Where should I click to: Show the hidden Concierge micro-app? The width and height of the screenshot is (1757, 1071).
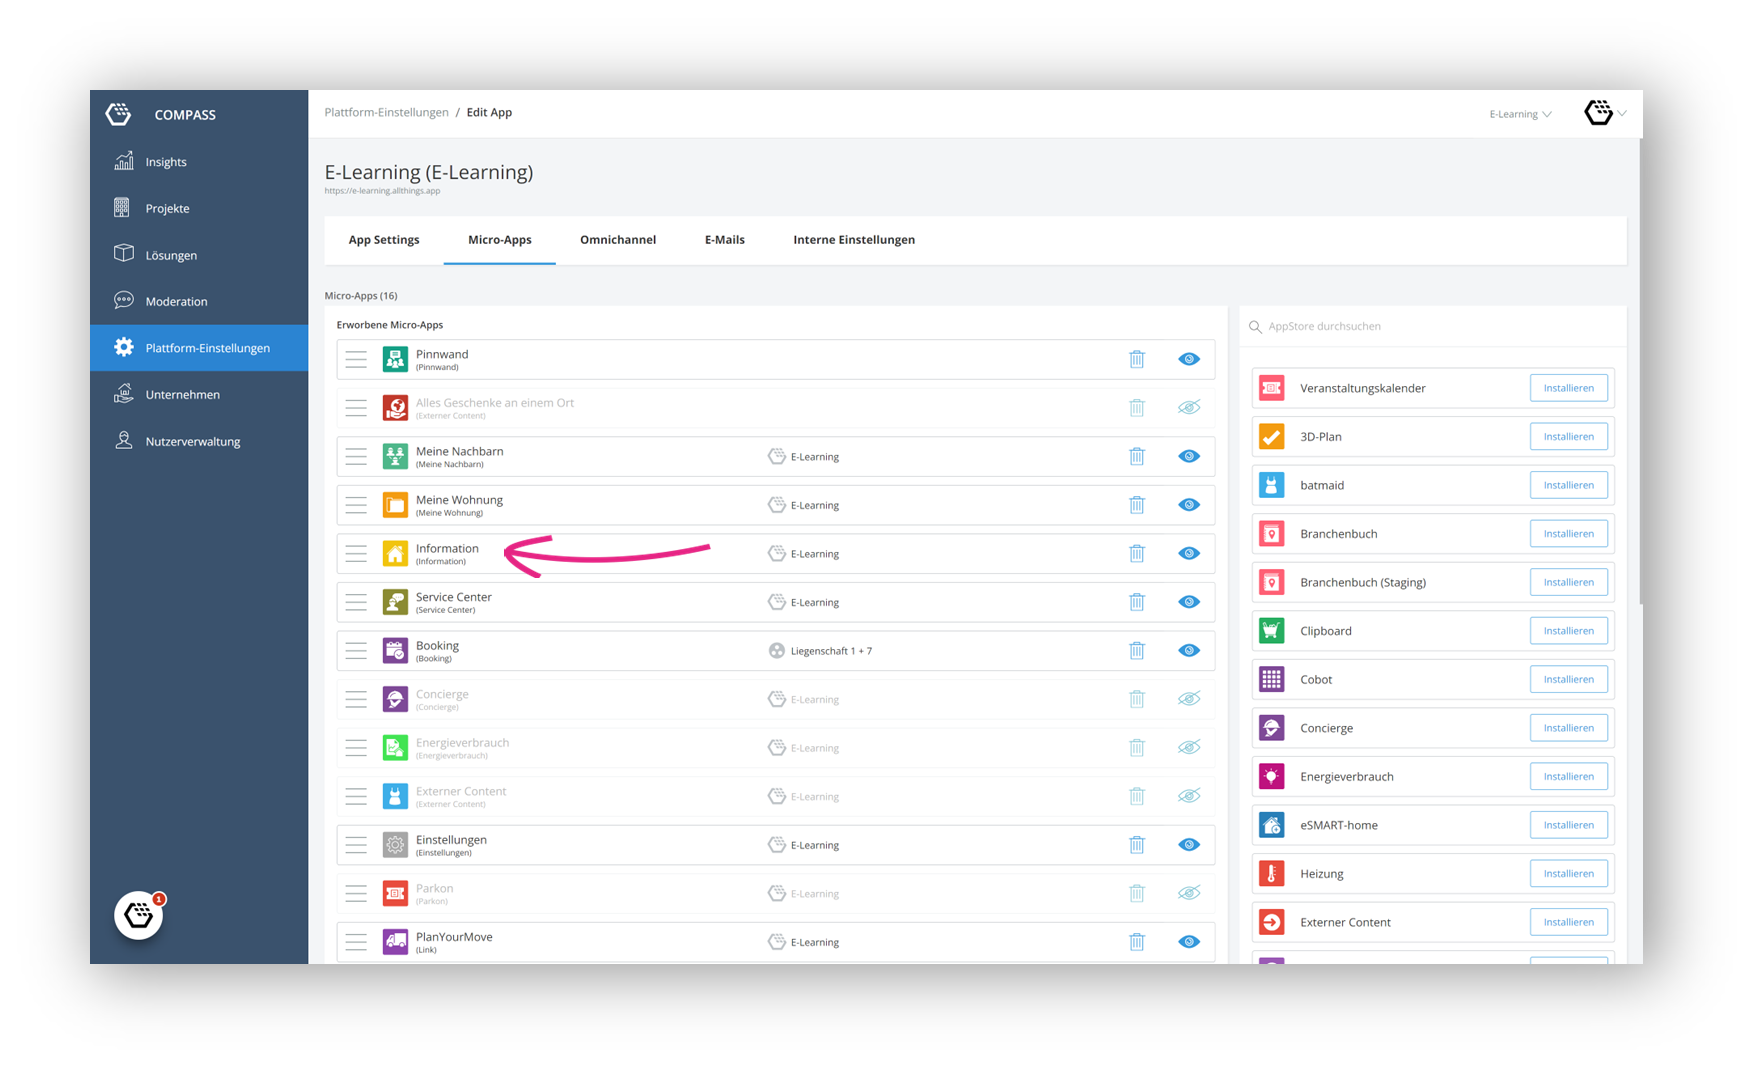tap(1189, 699)
